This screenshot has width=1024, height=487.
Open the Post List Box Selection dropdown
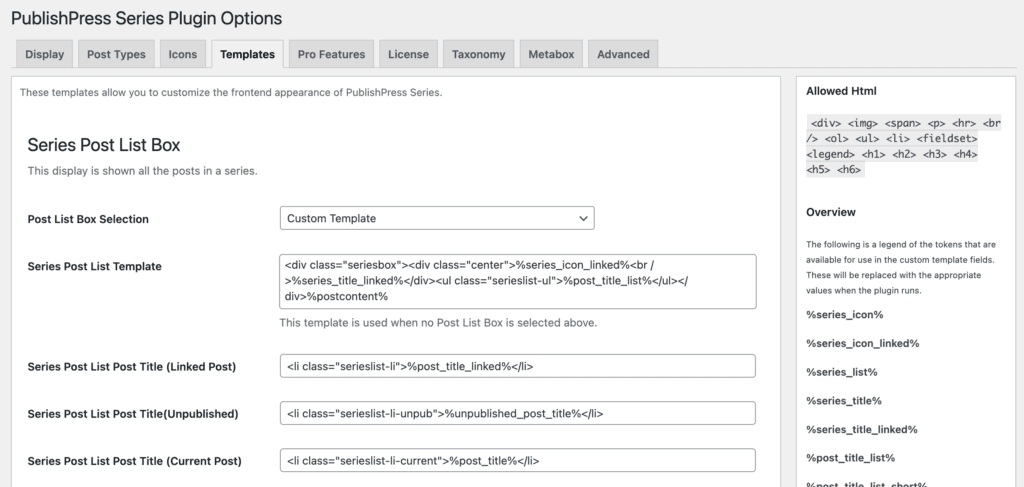click(437, 218)
